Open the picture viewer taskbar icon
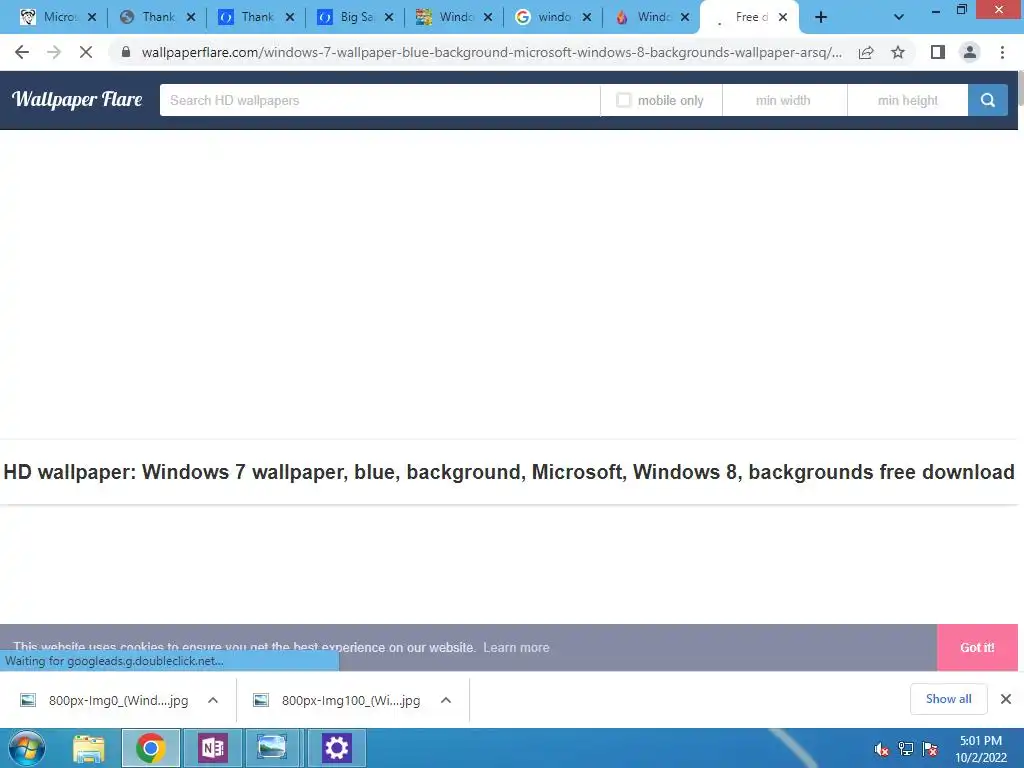Image resolution: width=1024 pixels, height=768 pixels. (x=272, y=748)
